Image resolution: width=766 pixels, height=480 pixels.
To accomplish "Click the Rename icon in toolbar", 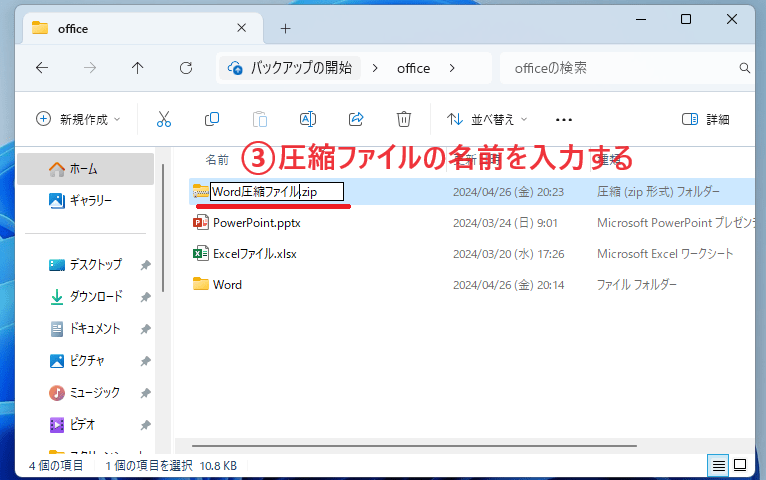I will 308,119.
